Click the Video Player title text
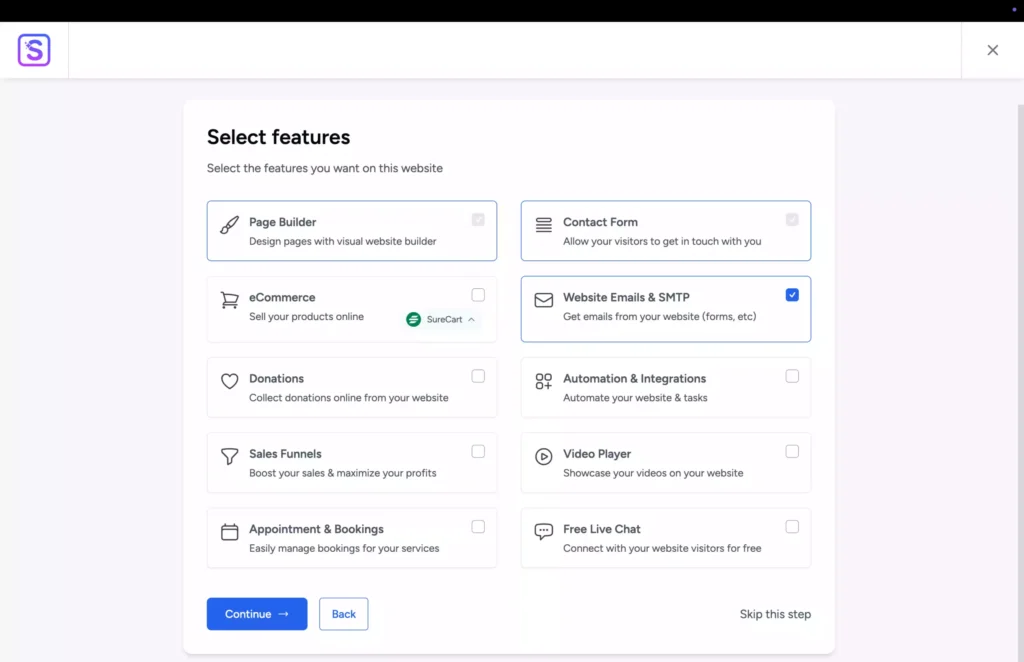 597,454
